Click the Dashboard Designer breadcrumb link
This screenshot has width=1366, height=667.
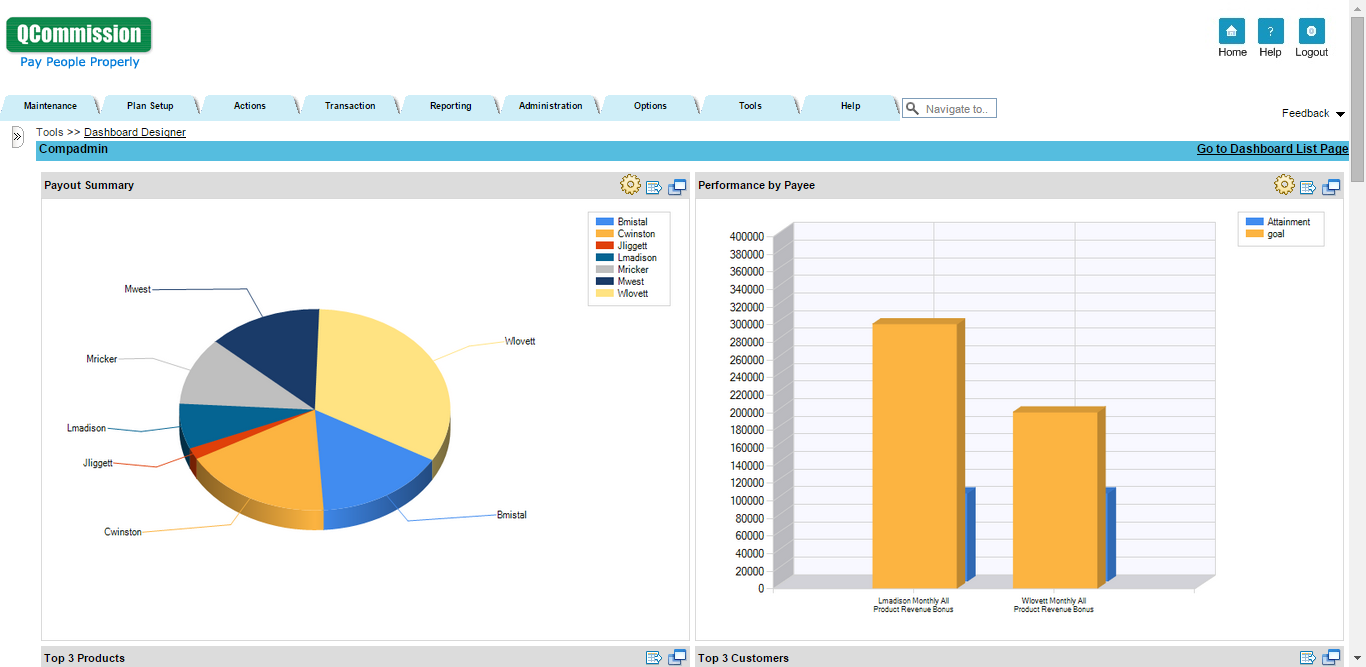coord(134,131)
